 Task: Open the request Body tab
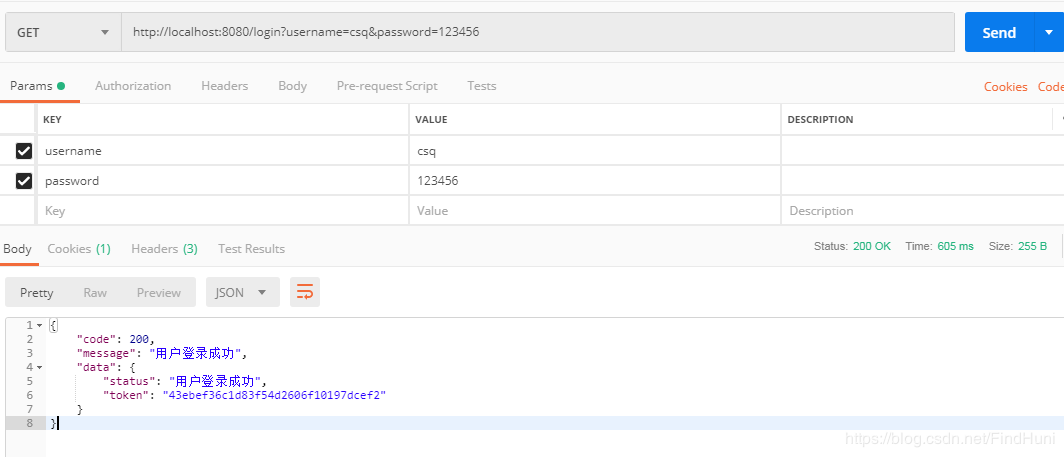(292, 86)
